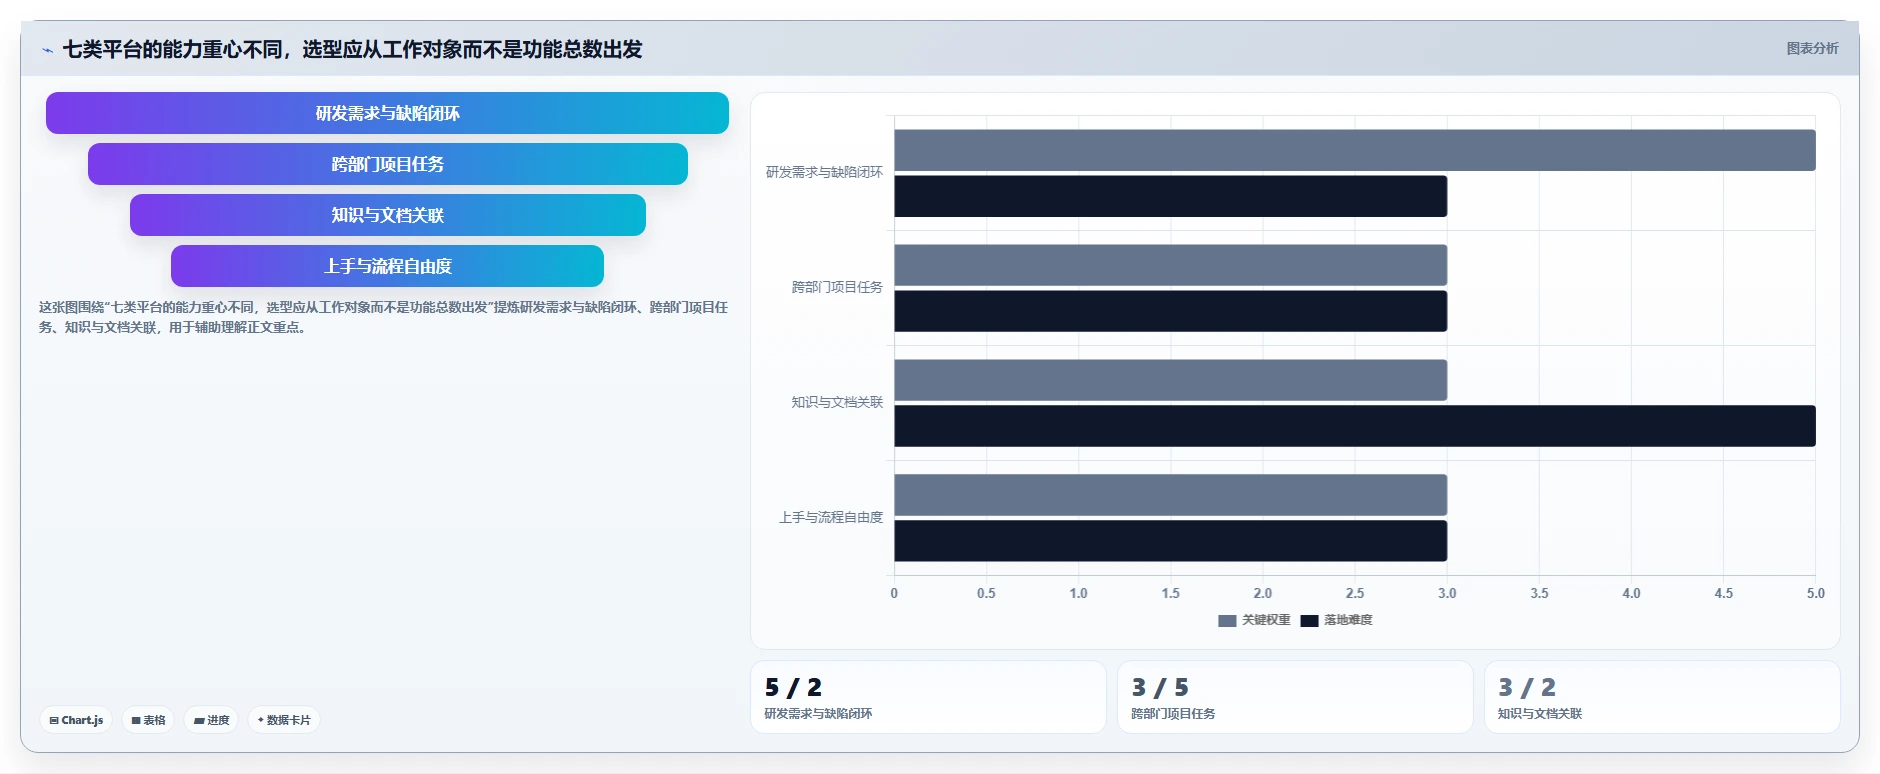Click 关键权重 bar for 研发需求与缺陷闭环
This screenshot has height=774, width=1880.
tap(1355, 150)
